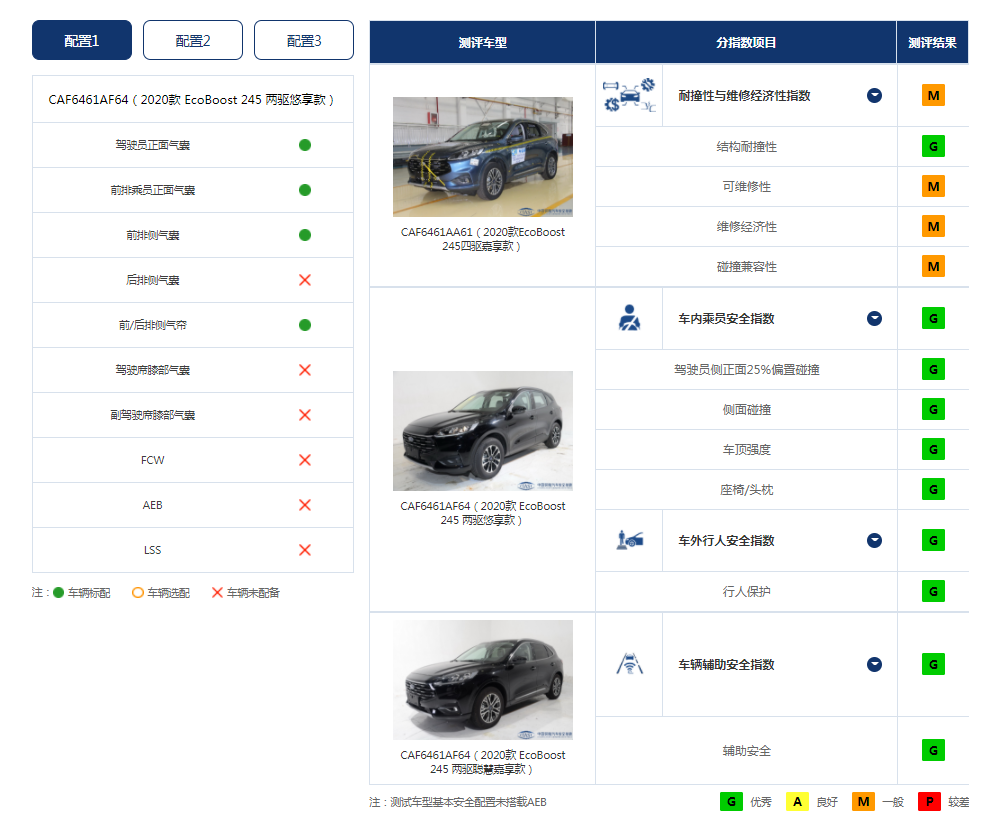Click the blue crash-test car photo
992x828 pixels.
(483, 157)
